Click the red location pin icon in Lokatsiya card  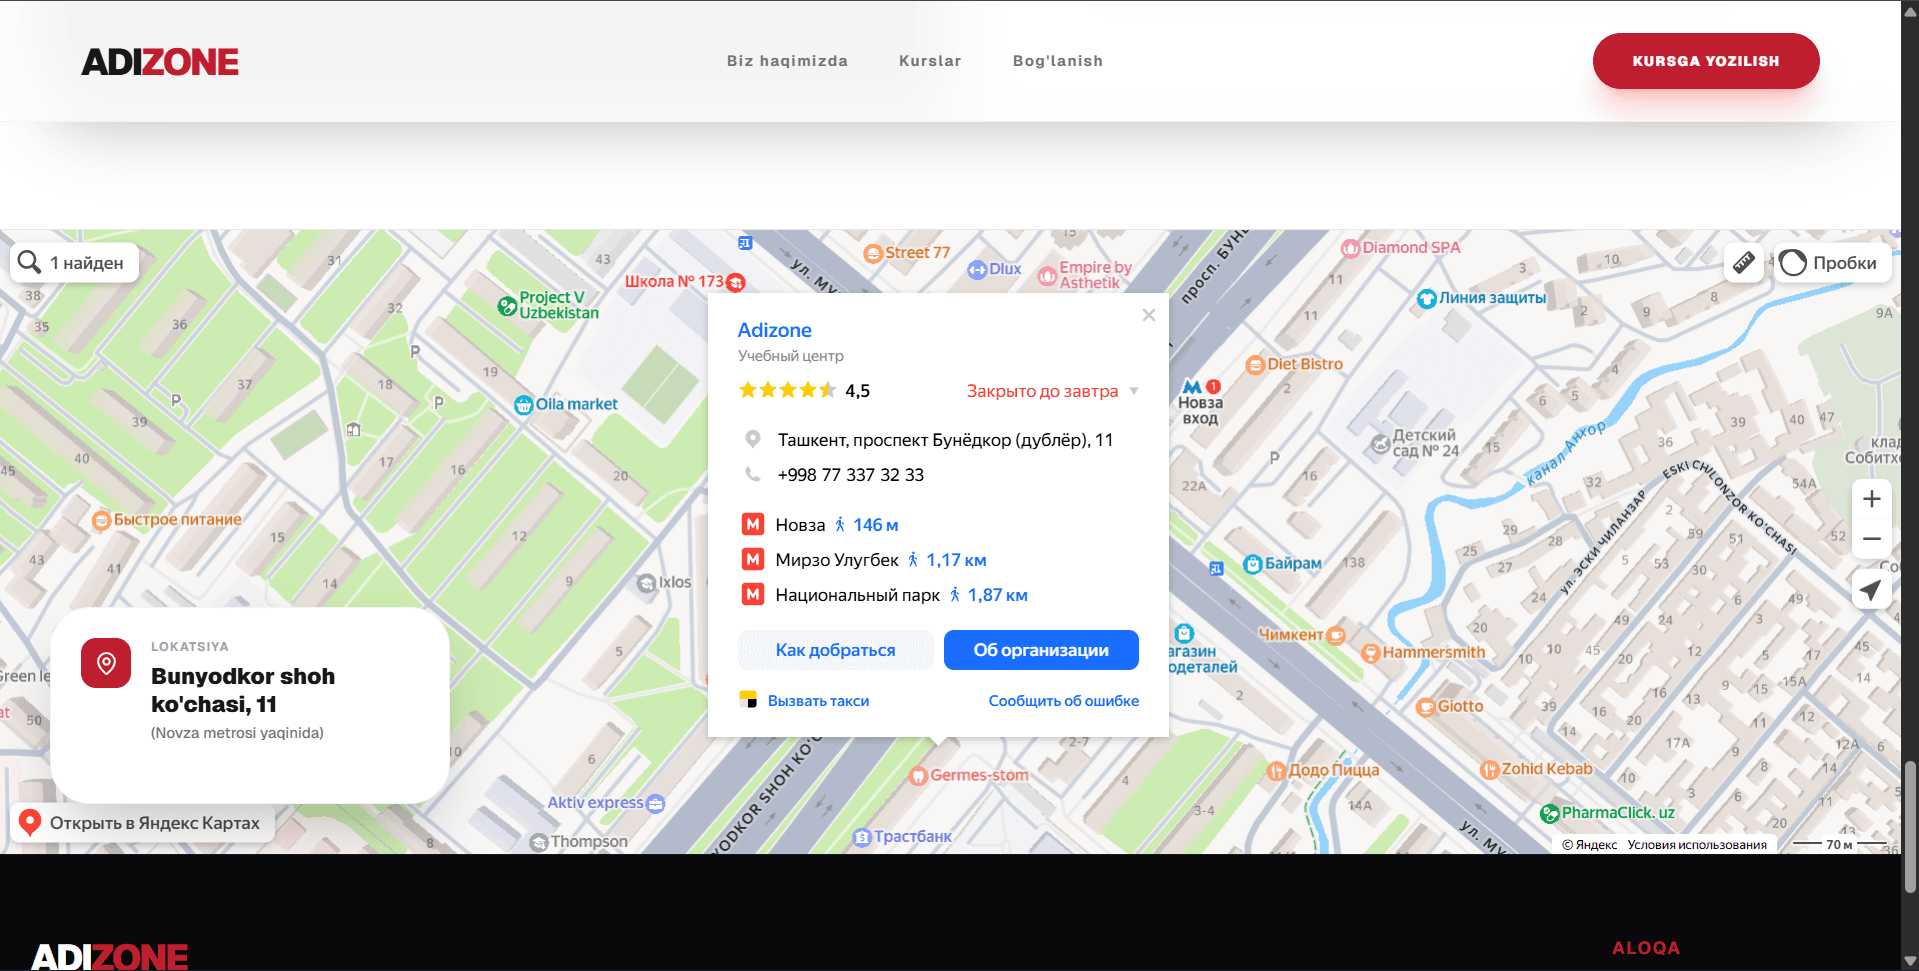(x=106, y=663)
